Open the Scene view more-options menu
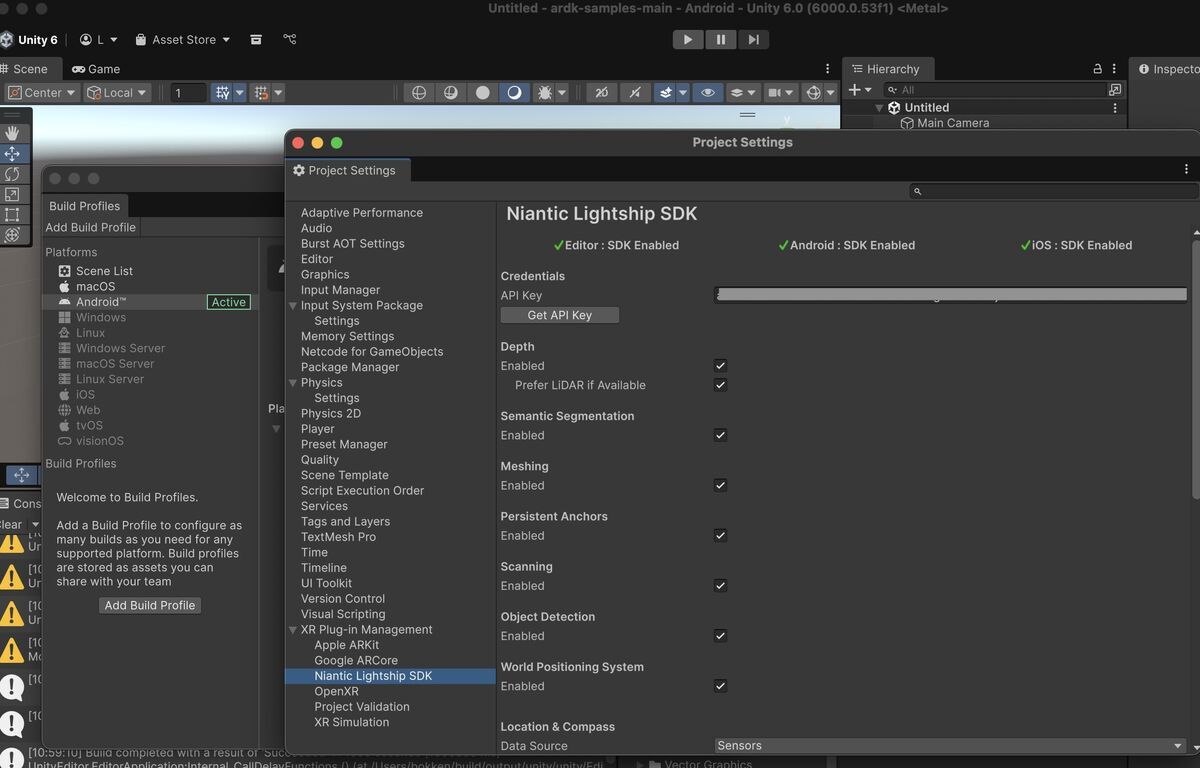The image size is (1200, 768). 827,69
